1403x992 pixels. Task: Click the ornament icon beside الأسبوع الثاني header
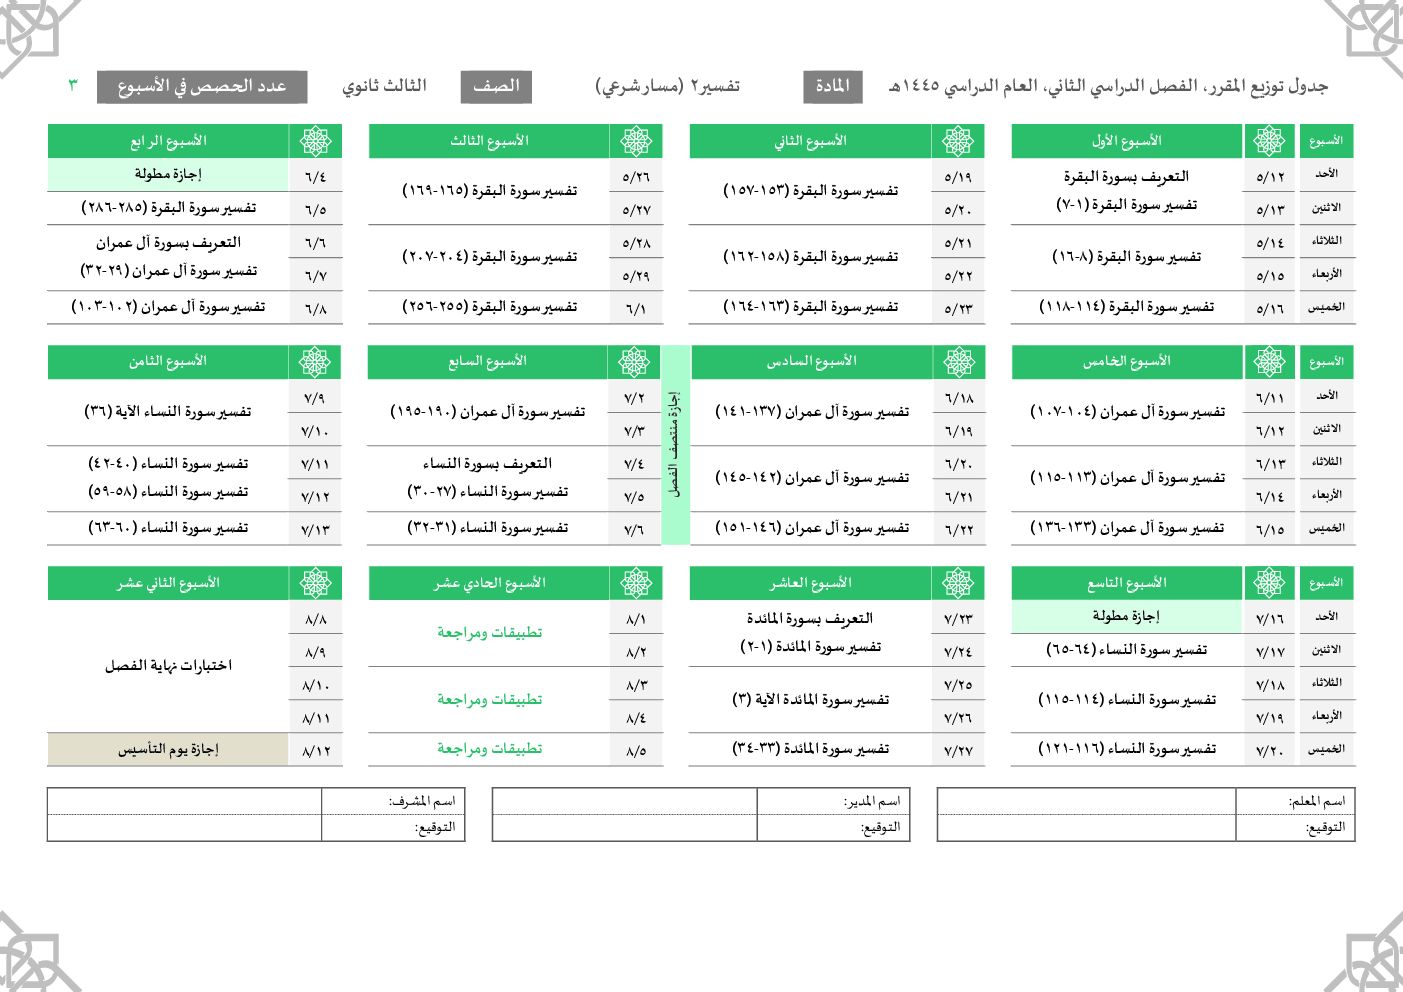958,141
